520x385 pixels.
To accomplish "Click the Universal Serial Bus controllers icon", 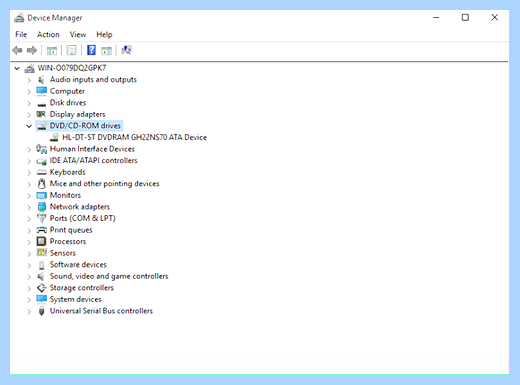I will [41, 311].
